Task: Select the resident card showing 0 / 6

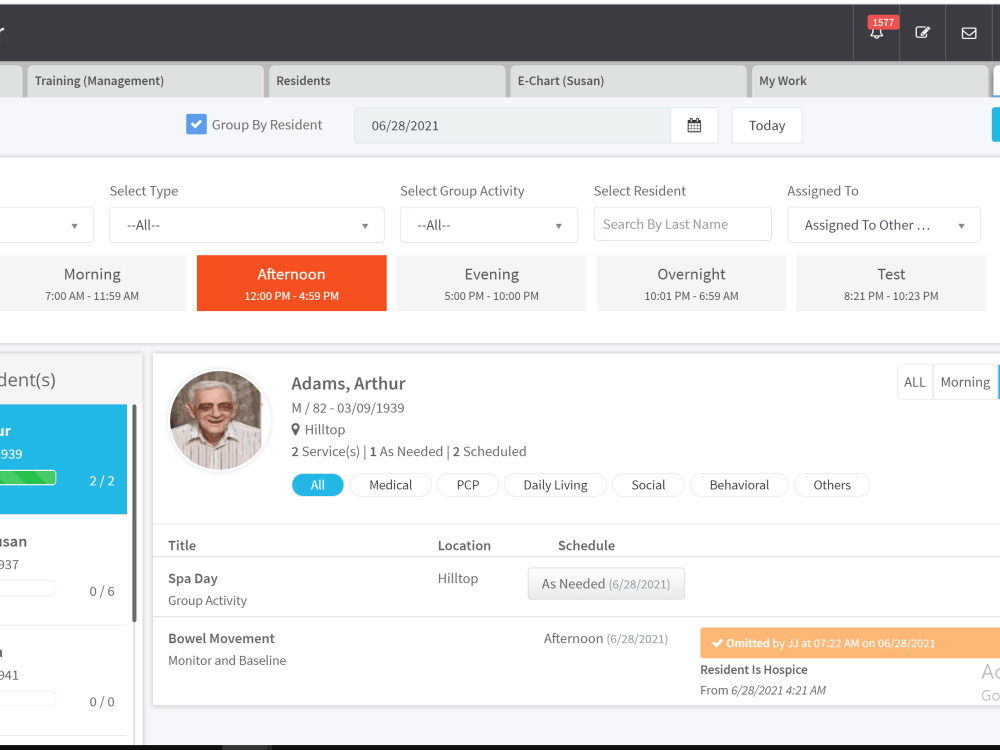Action: tap(63, 570)
